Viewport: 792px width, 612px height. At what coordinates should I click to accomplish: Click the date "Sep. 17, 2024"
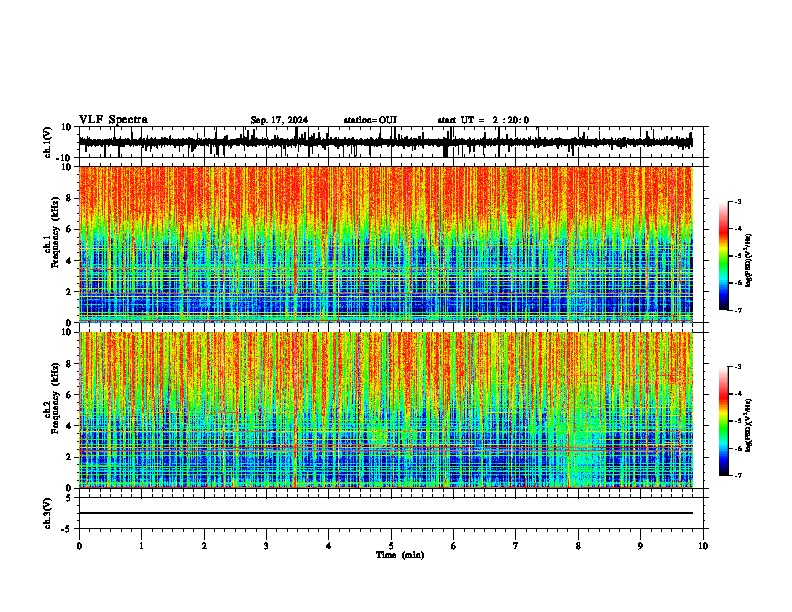[279, 120]
